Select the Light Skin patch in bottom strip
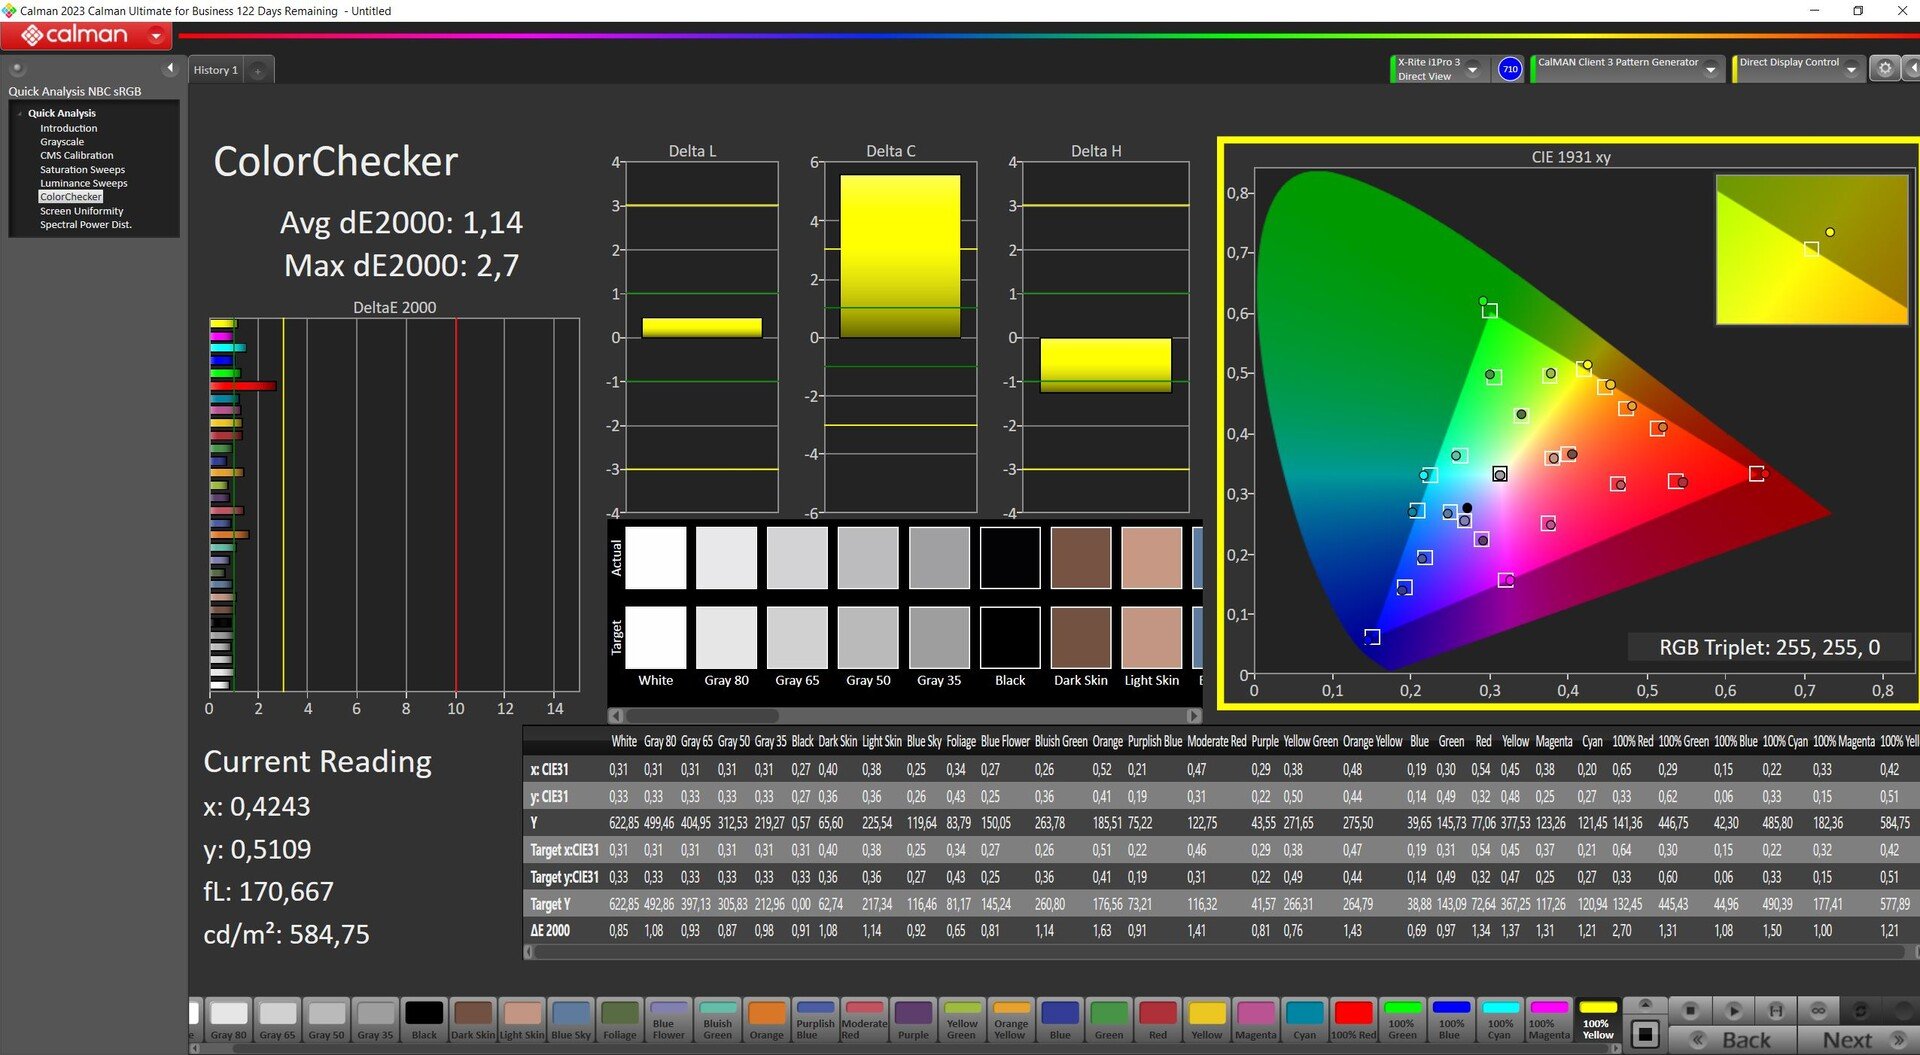The height and width of the screenshot is (1055, 1920). pyautogui.click(x=522, y=1020)
